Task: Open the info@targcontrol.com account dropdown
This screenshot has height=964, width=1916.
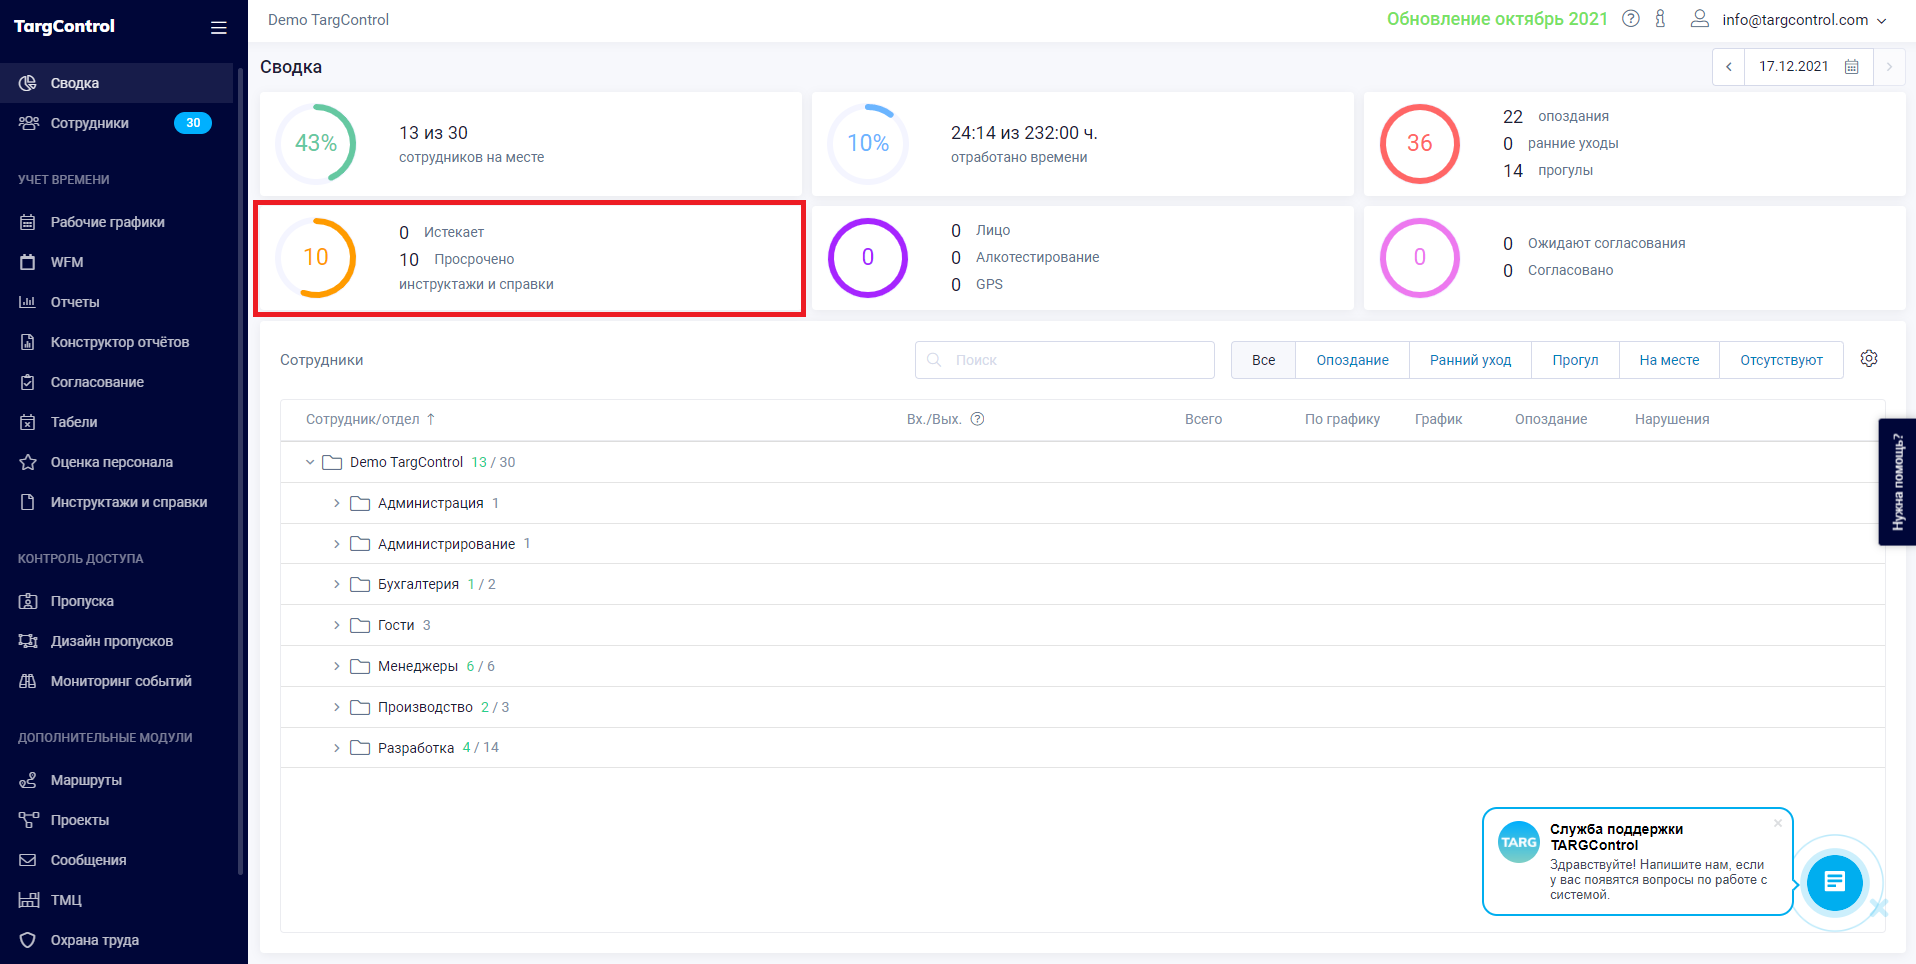Action: (1789, 19)
